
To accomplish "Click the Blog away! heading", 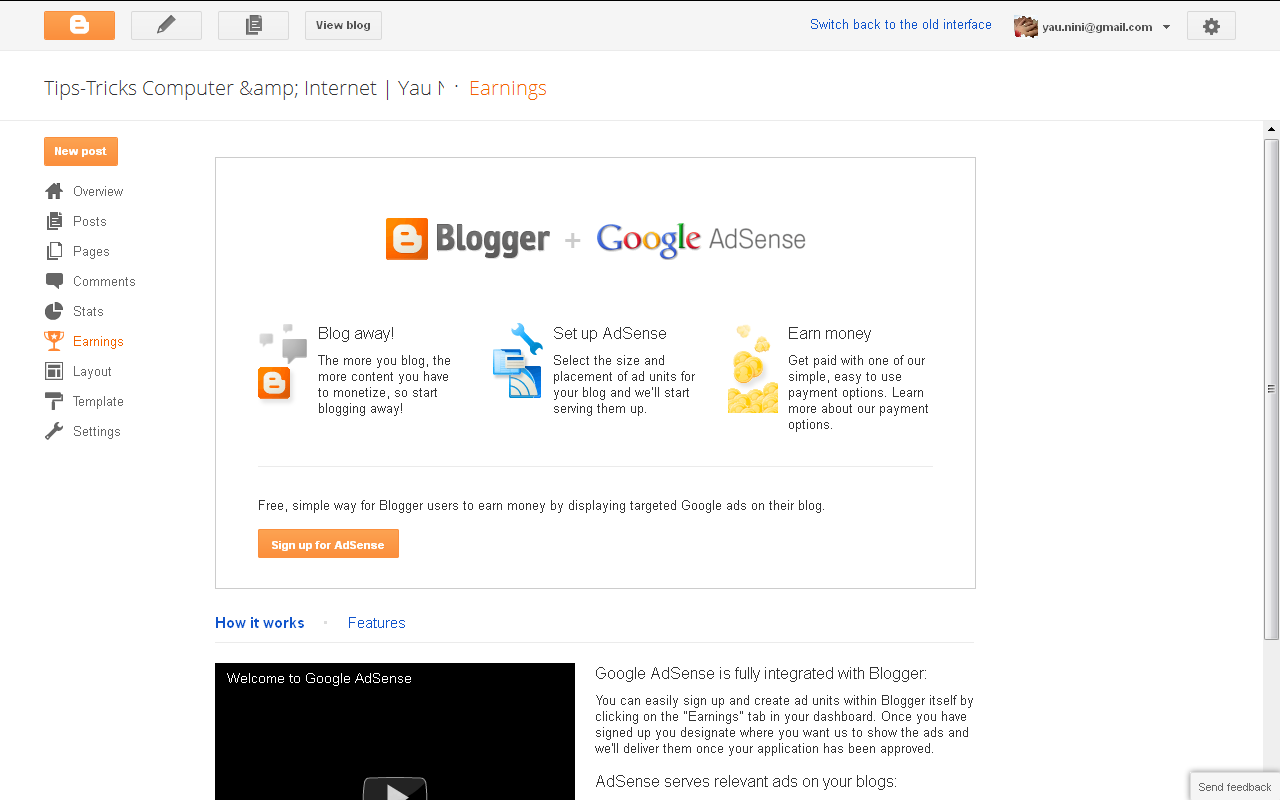I will (x=356, y=333).
